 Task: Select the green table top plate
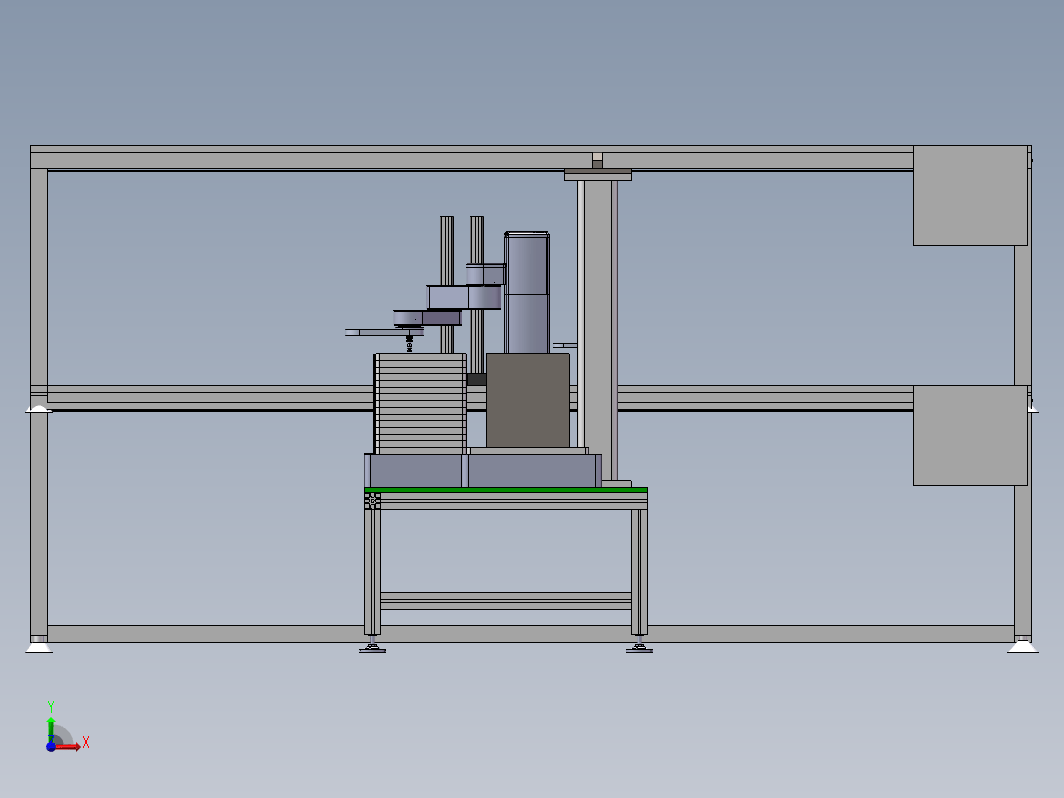click(x=506, y=490)
